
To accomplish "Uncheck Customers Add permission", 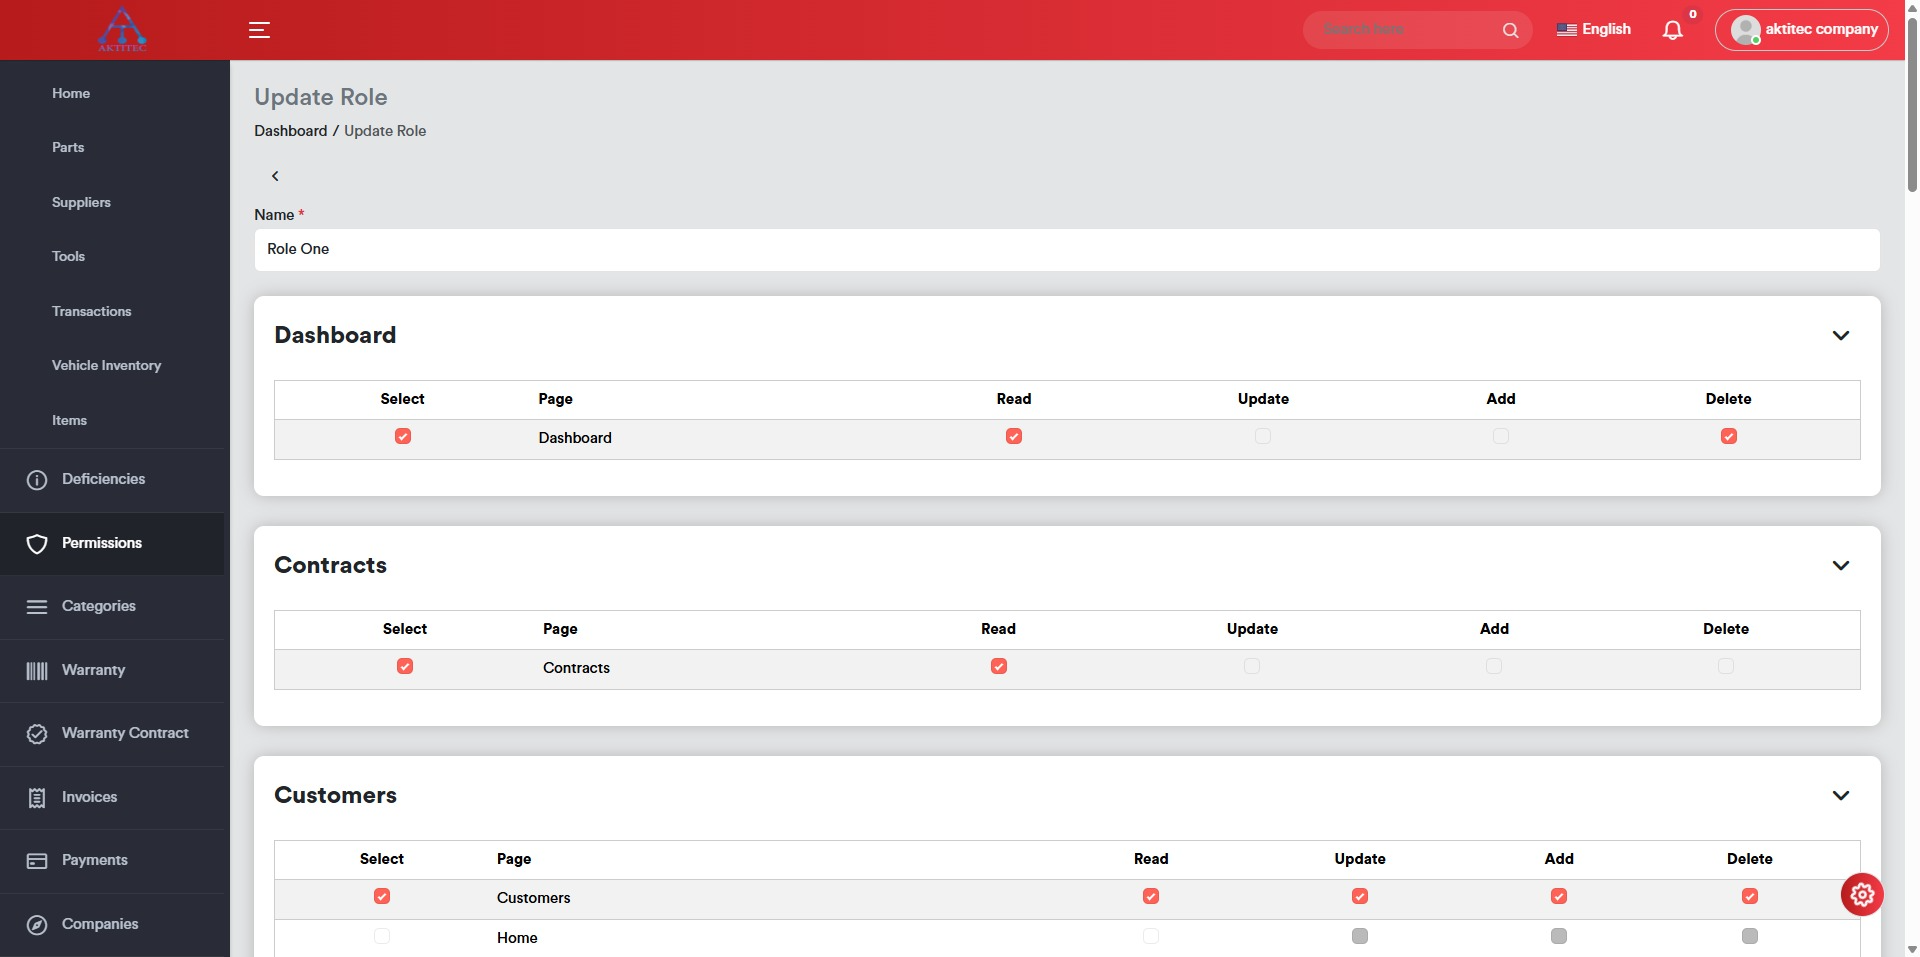I will [1559, 896].
